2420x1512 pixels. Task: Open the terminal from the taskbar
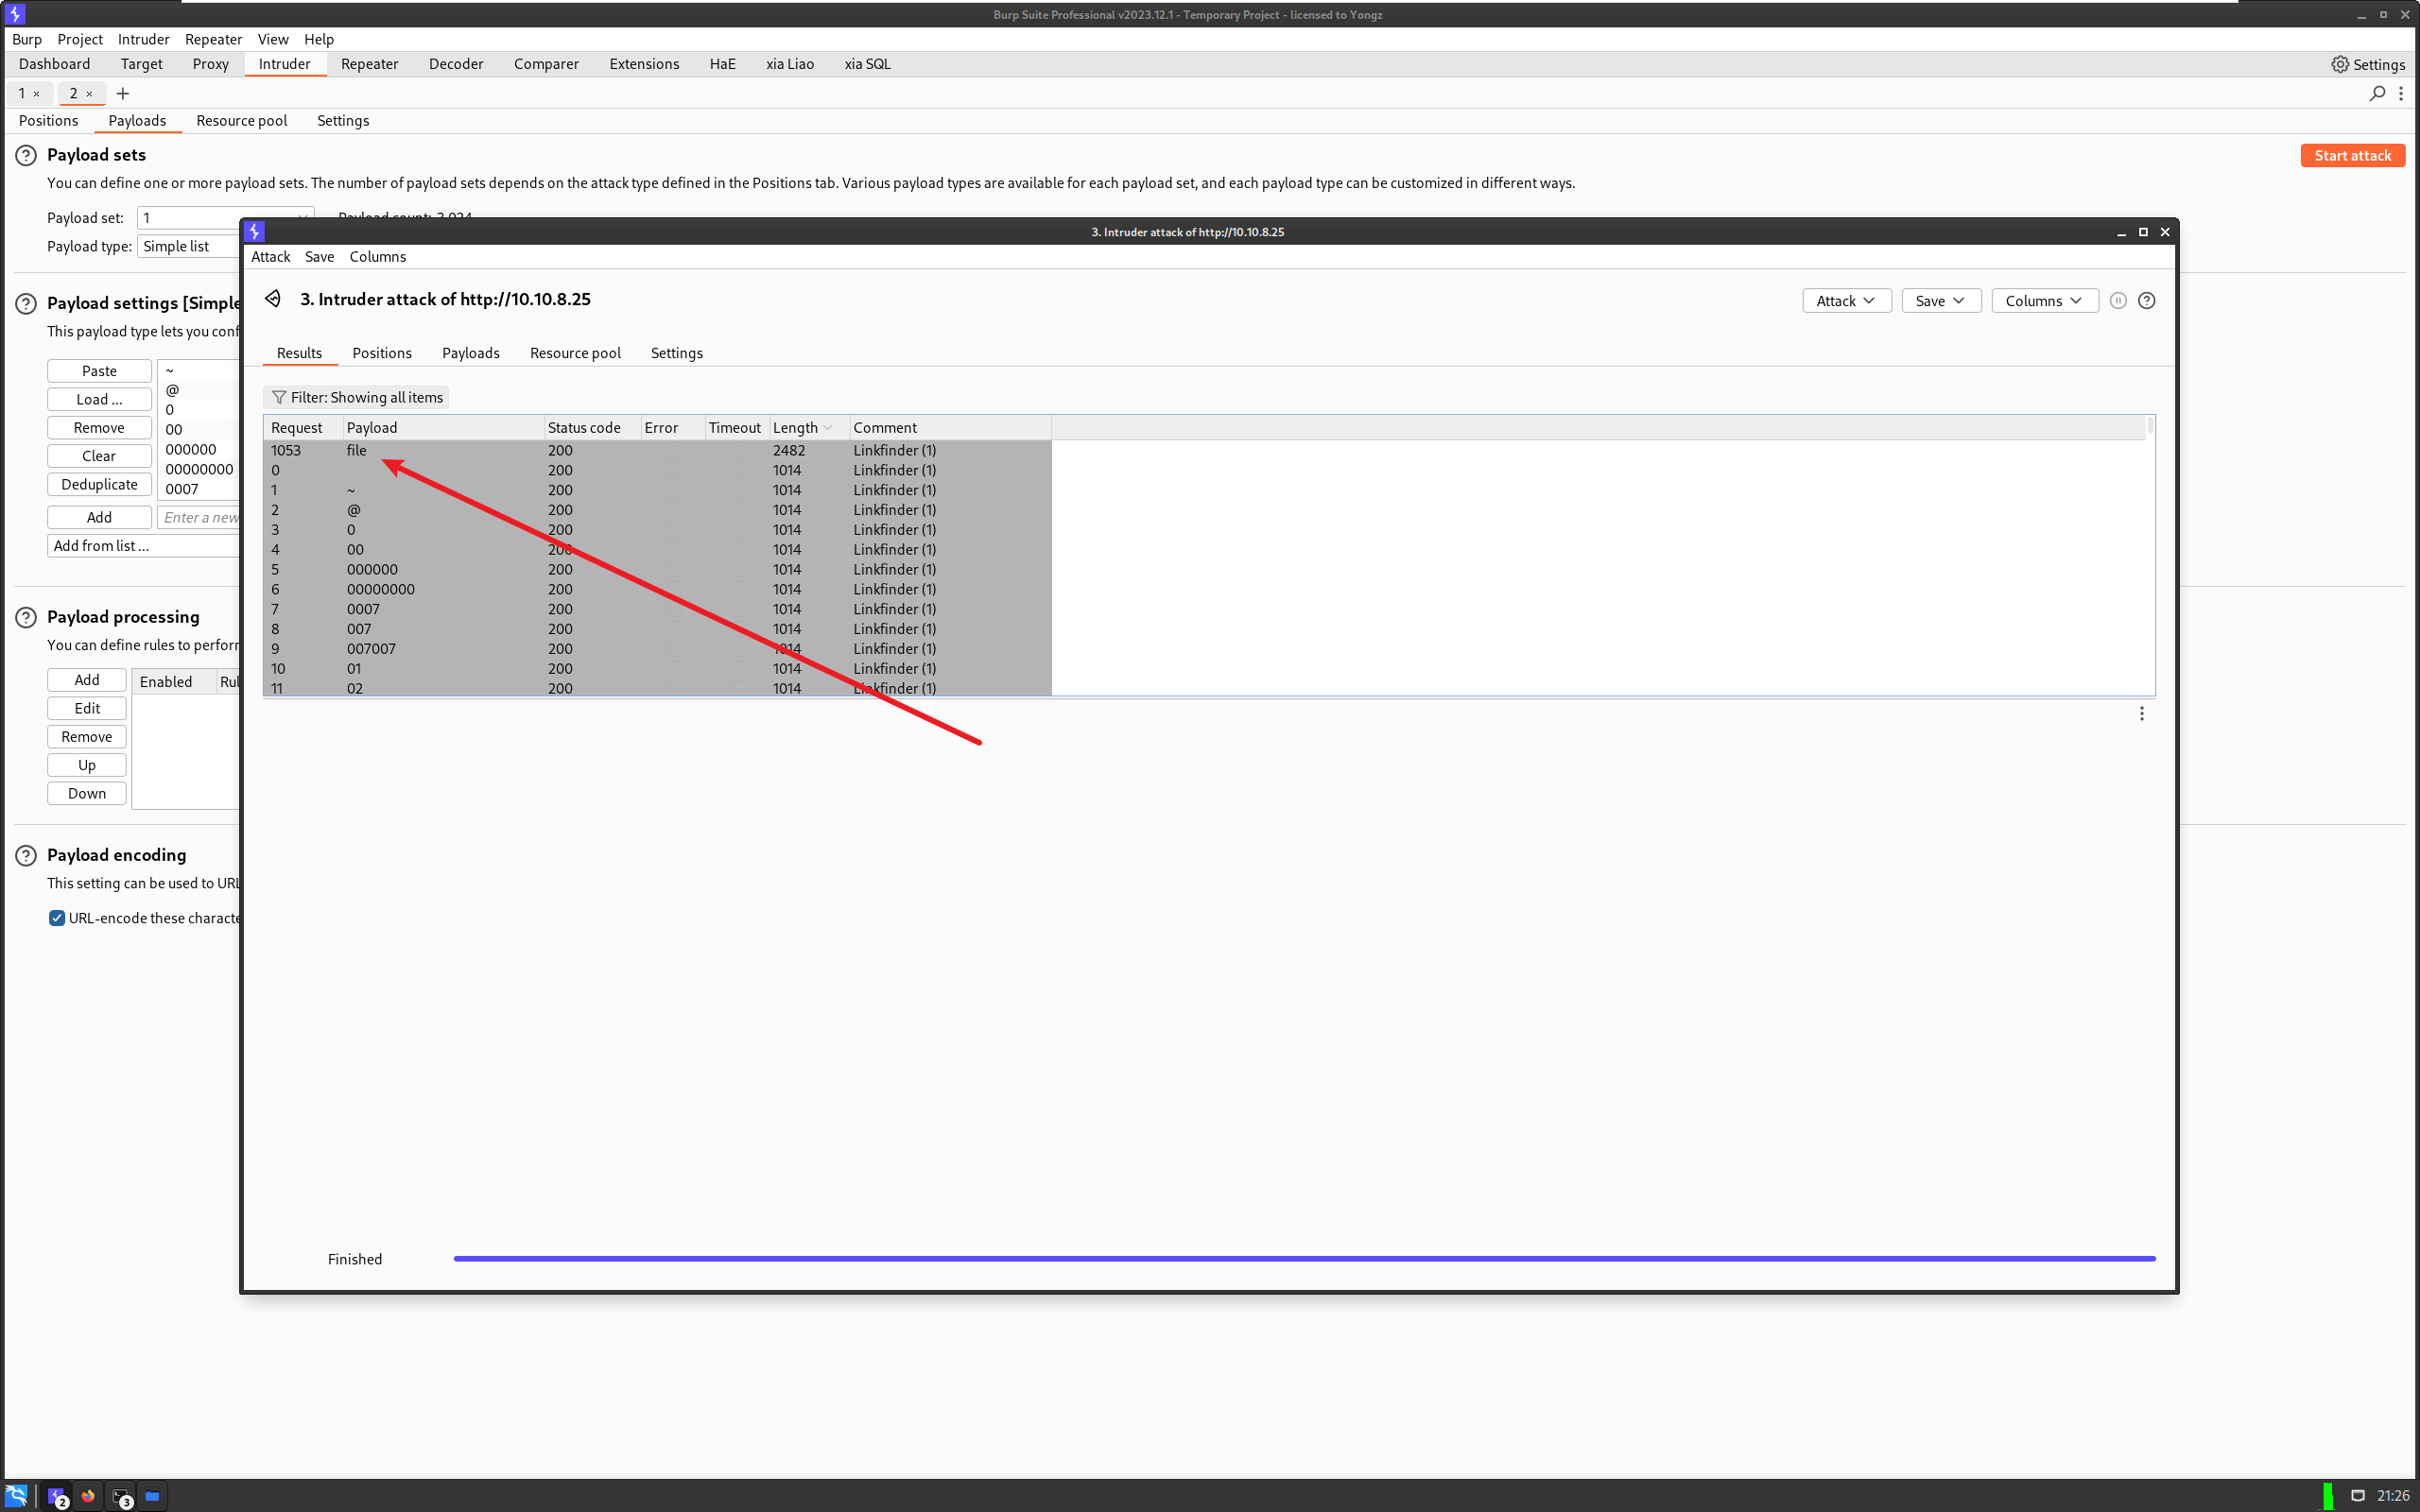(122, 1497)
